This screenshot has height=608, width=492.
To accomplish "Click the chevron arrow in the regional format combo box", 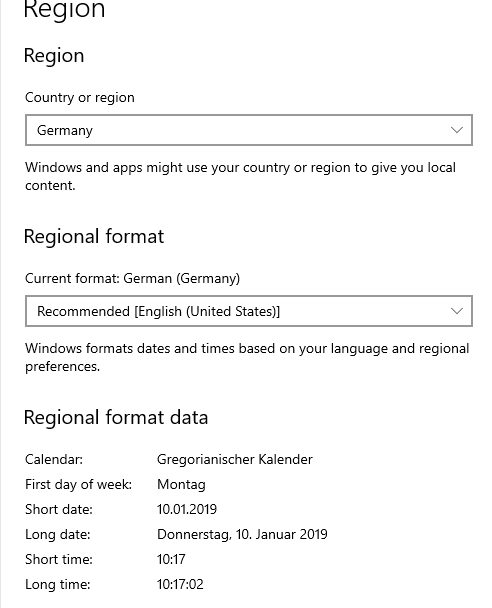I will tap(457, 311).
